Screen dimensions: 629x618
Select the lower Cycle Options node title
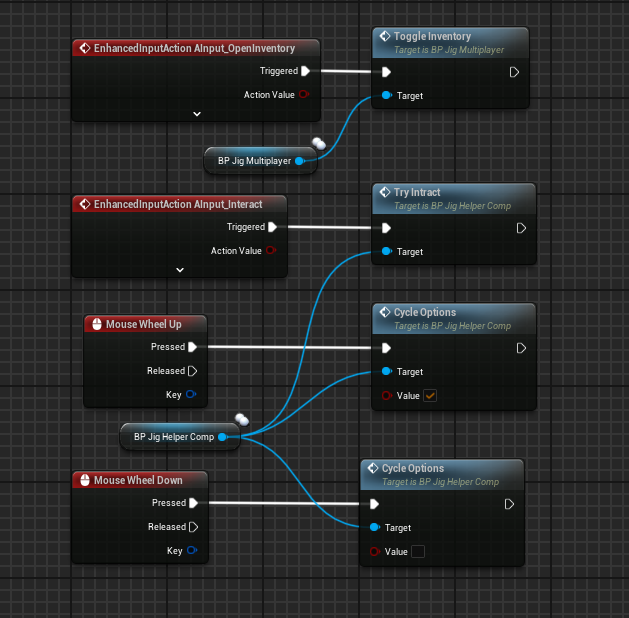click(x=413, y=468)
